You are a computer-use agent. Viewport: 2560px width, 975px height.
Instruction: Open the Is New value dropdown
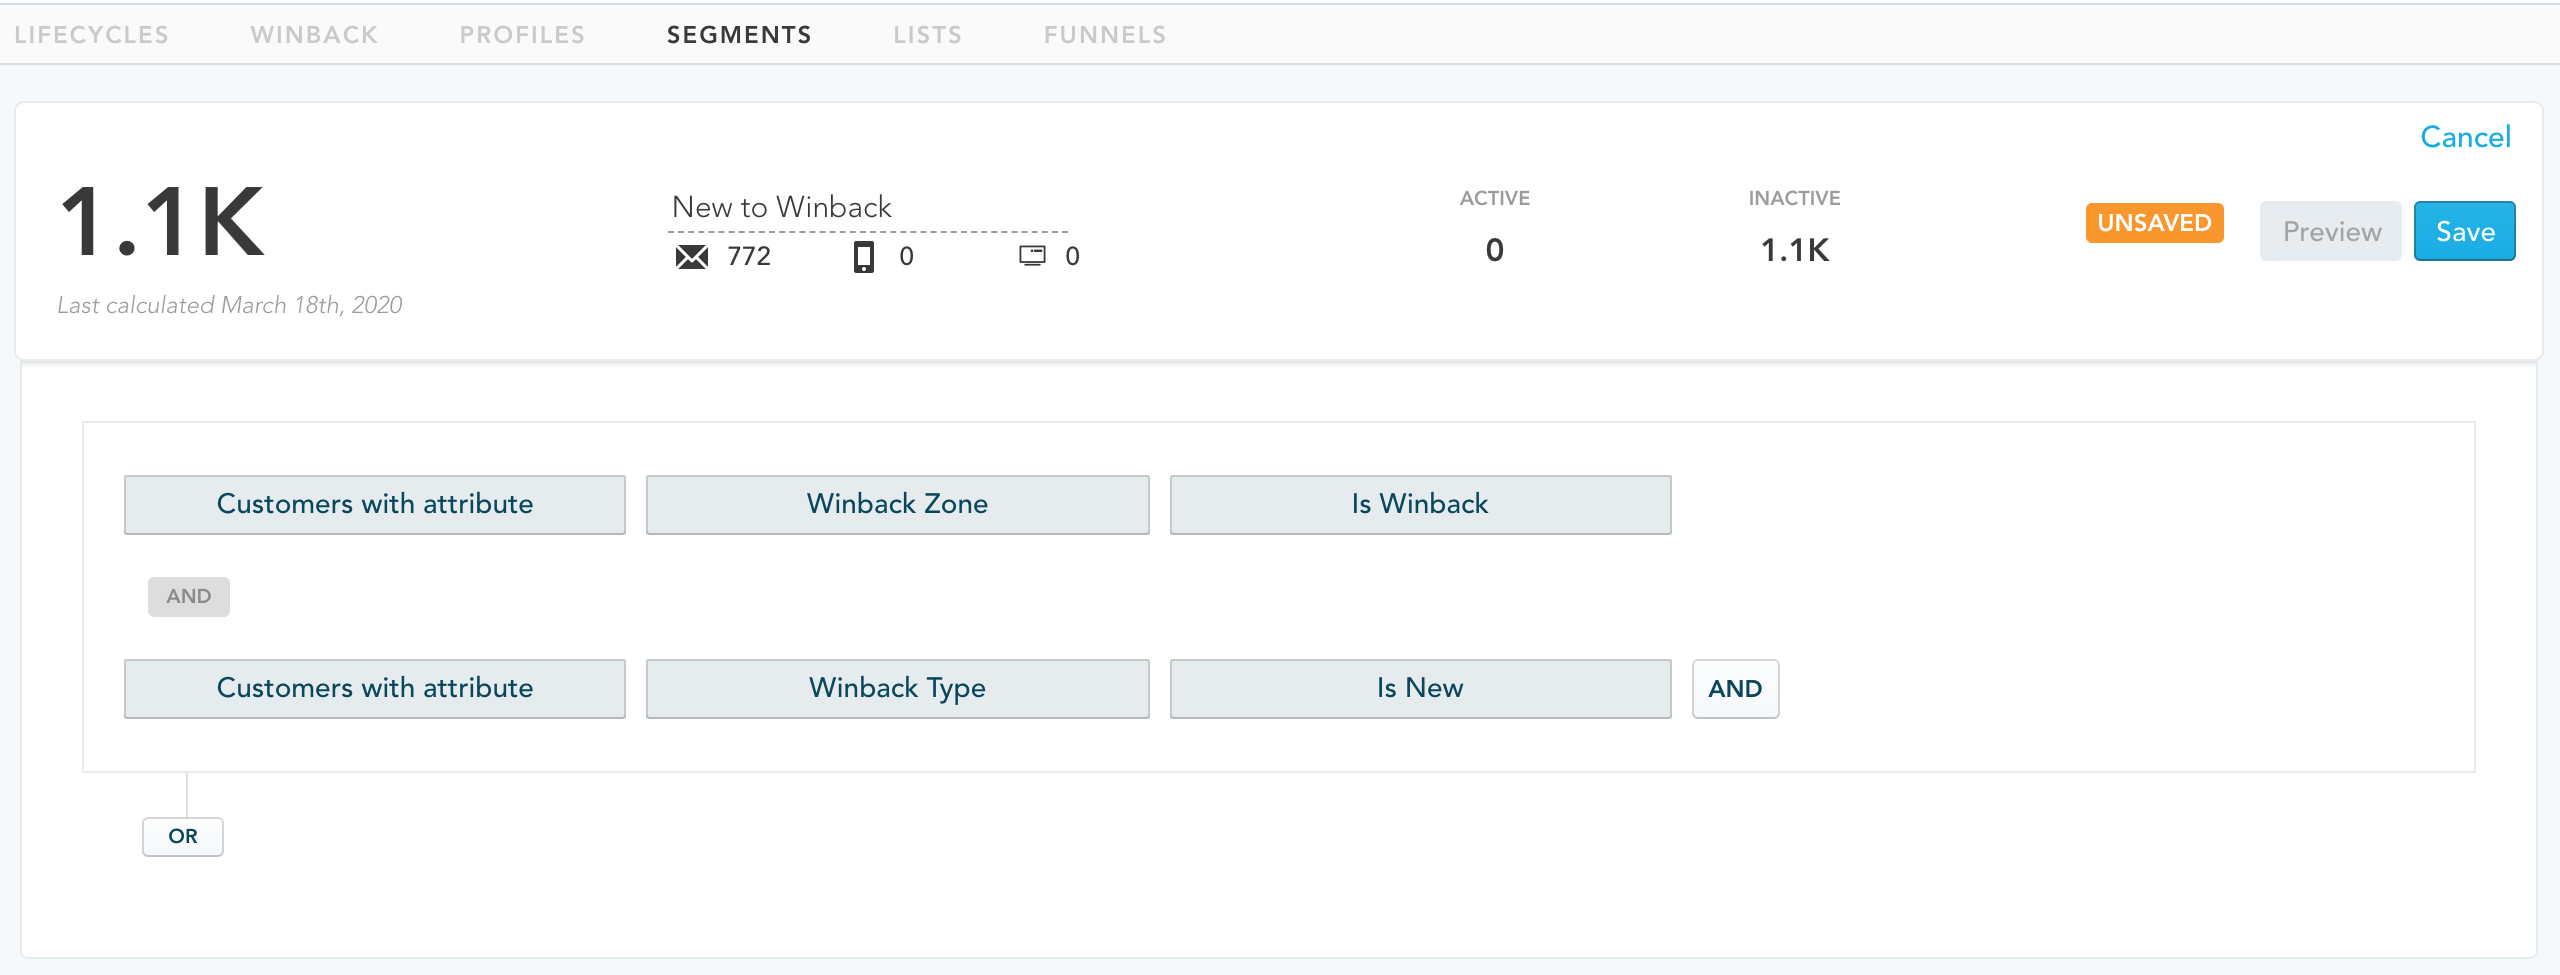(x=1421, y=689)
